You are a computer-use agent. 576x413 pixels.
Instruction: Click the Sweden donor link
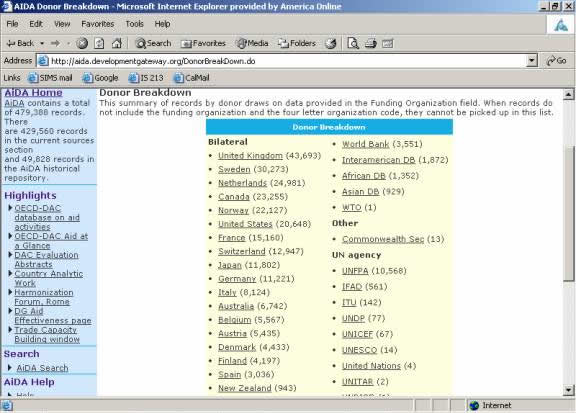tap(234, 169)
